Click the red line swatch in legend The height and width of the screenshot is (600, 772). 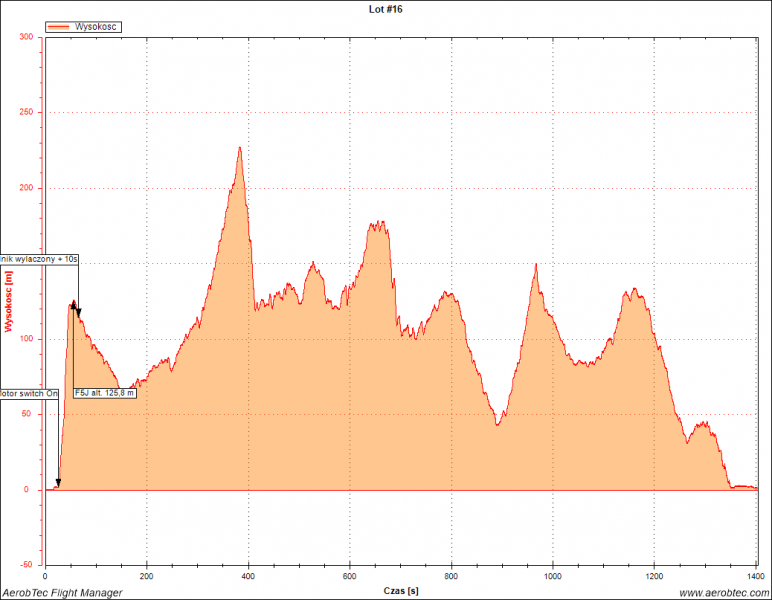(59, 27)
